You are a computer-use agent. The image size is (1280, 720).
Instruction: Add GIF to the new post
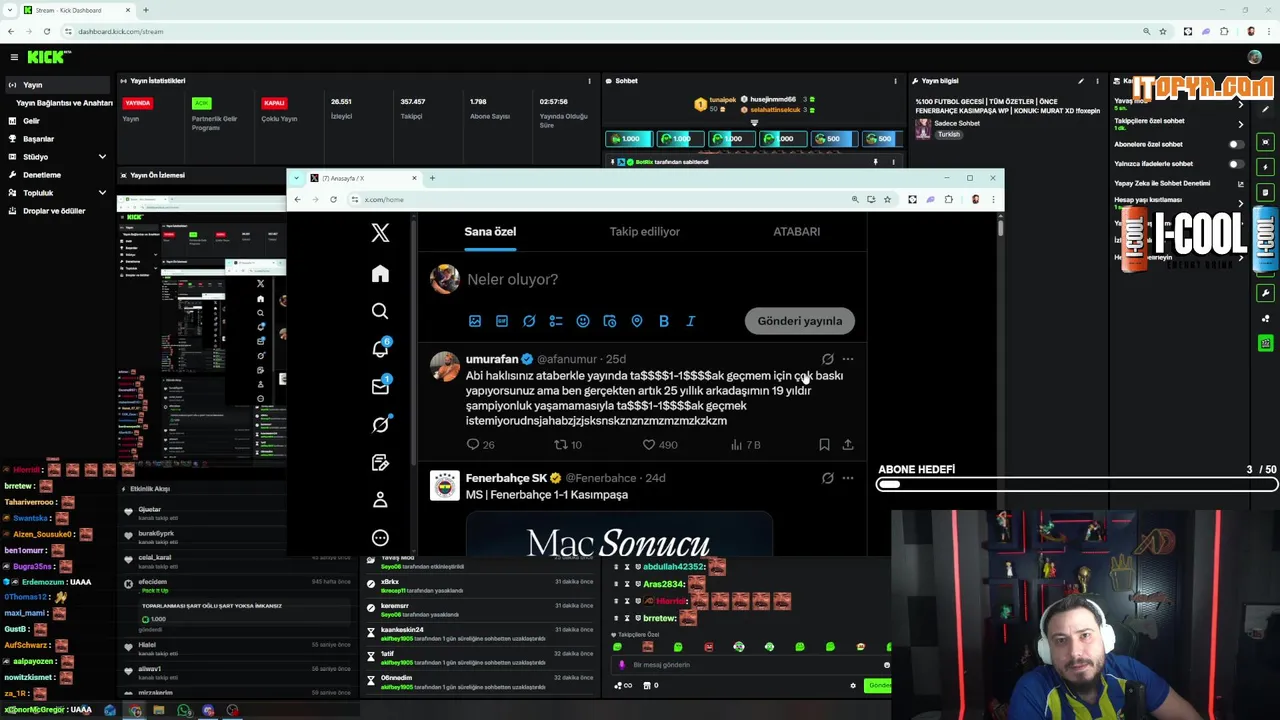tap(502, 321)
